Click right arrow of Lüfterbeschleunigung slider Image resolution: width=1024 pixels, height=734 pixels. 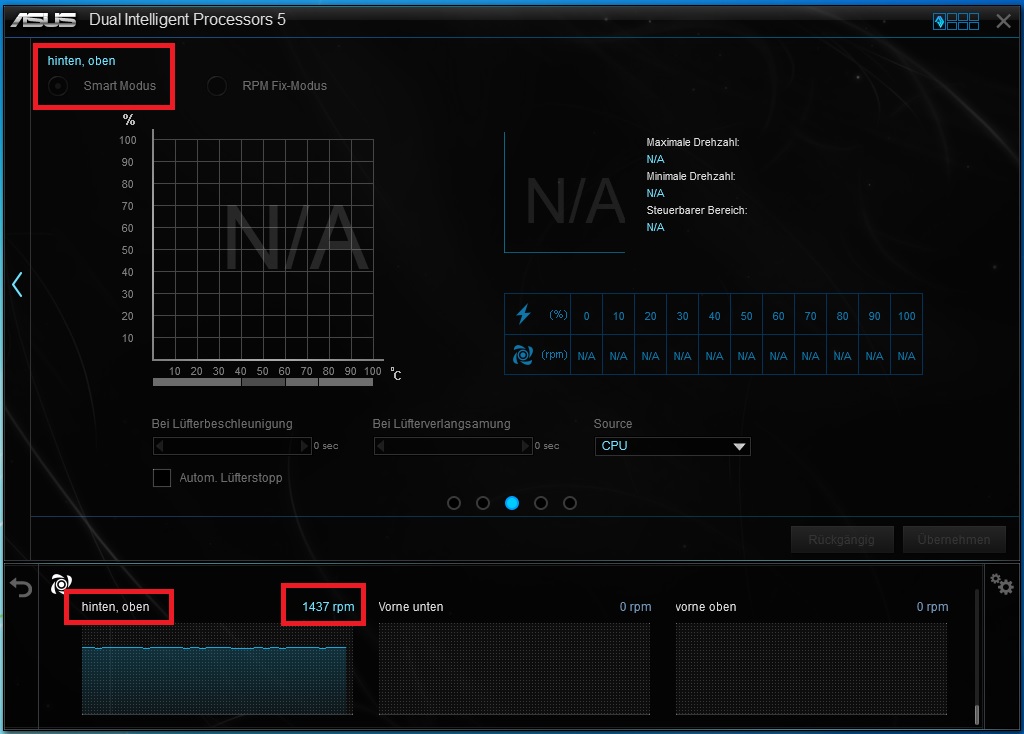[304, 446]
